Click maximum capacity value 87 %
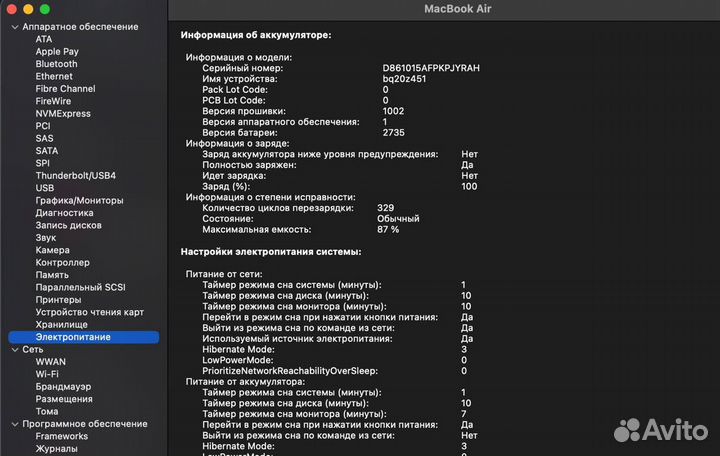This screenshot has width=720, height=456. tap(388, 230)
